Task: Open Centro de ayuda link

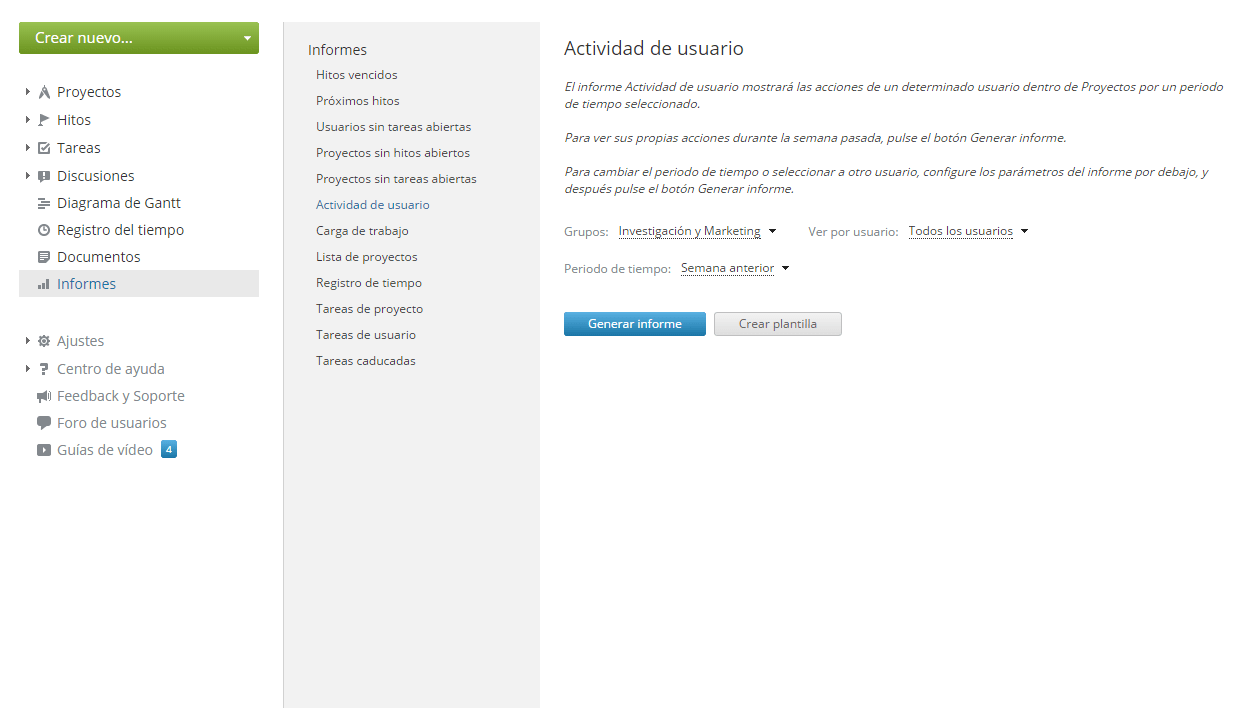Action: pyautogui.click(x=111, y=369)
